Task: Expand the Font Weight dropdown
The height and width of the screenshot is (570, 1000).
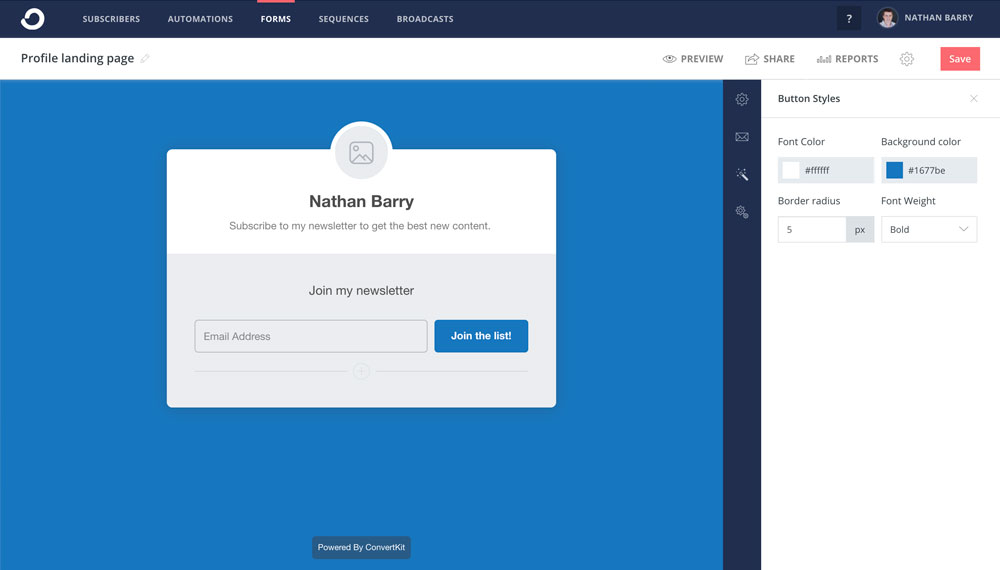Action: (x=928, y=229)
